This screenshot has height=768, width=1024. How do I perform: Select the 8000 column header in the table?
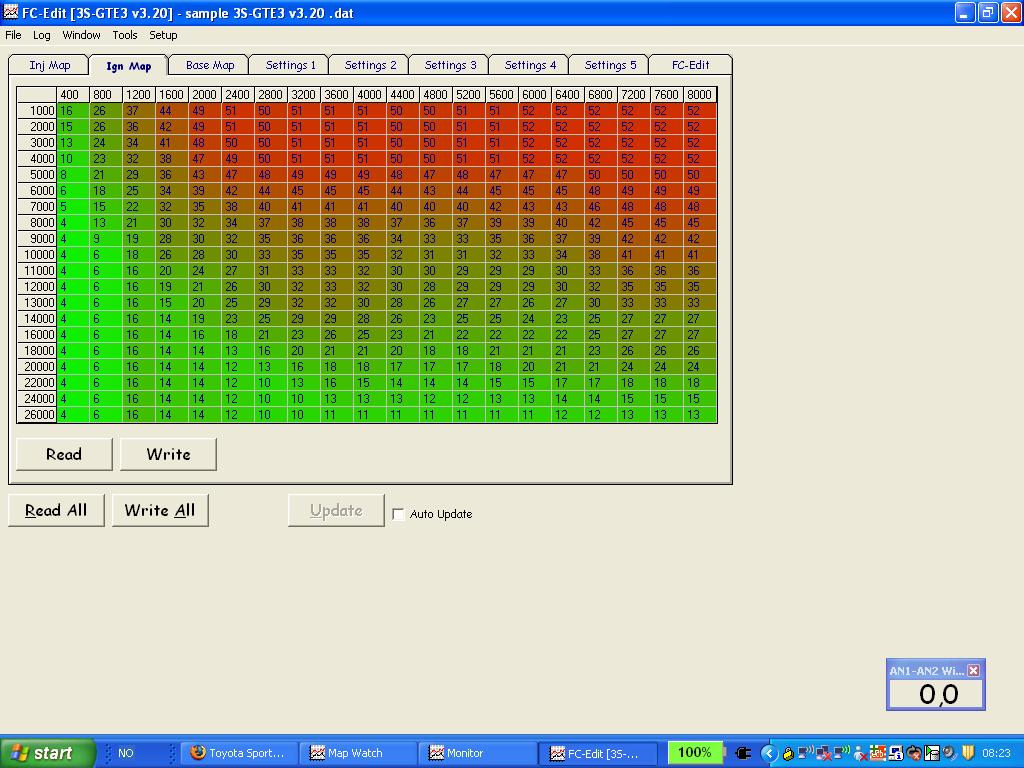pos(700,95)
